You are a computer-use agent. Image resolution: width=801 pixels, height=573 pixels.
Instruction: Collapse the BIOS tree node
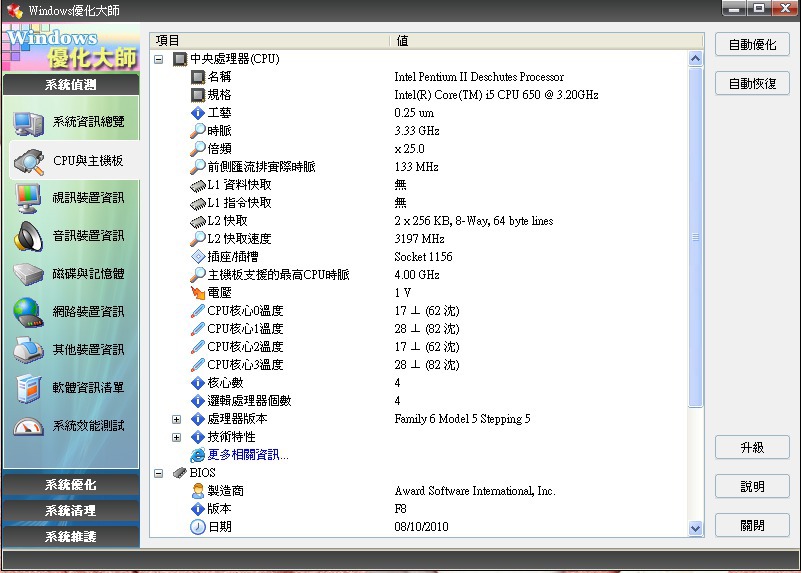click(158, 473)
